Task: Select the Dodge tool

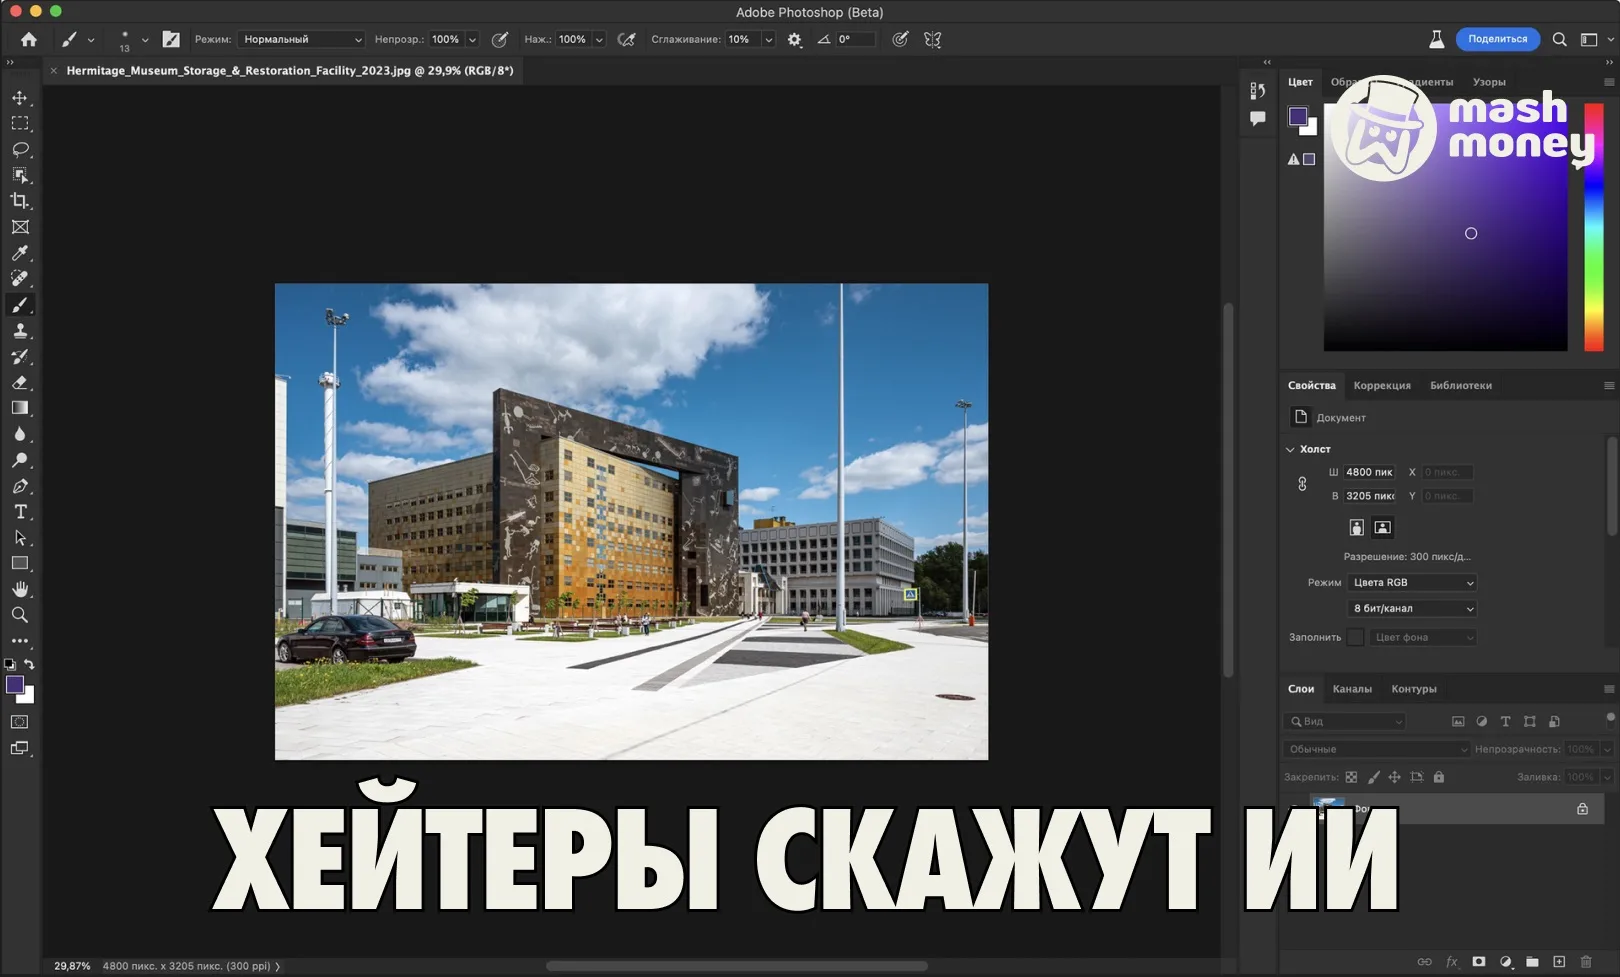Action: [20, 460]
